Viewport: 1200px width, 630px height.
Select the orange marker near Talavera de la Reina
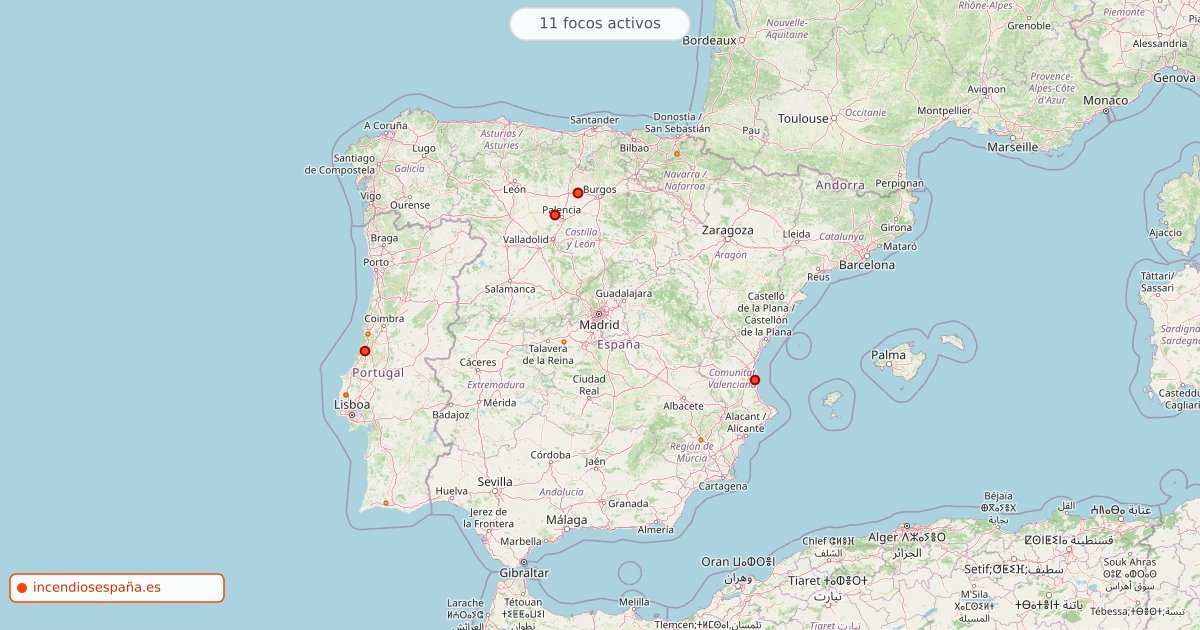pos(563,342)
